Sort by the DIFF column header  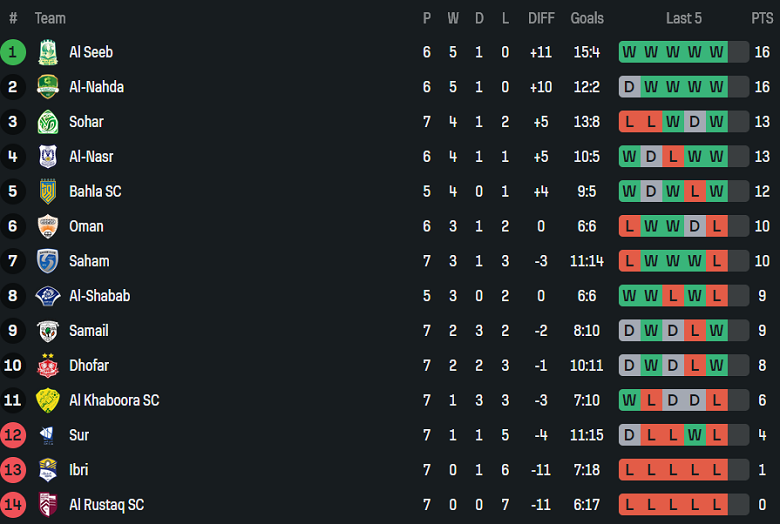[541, 18]
